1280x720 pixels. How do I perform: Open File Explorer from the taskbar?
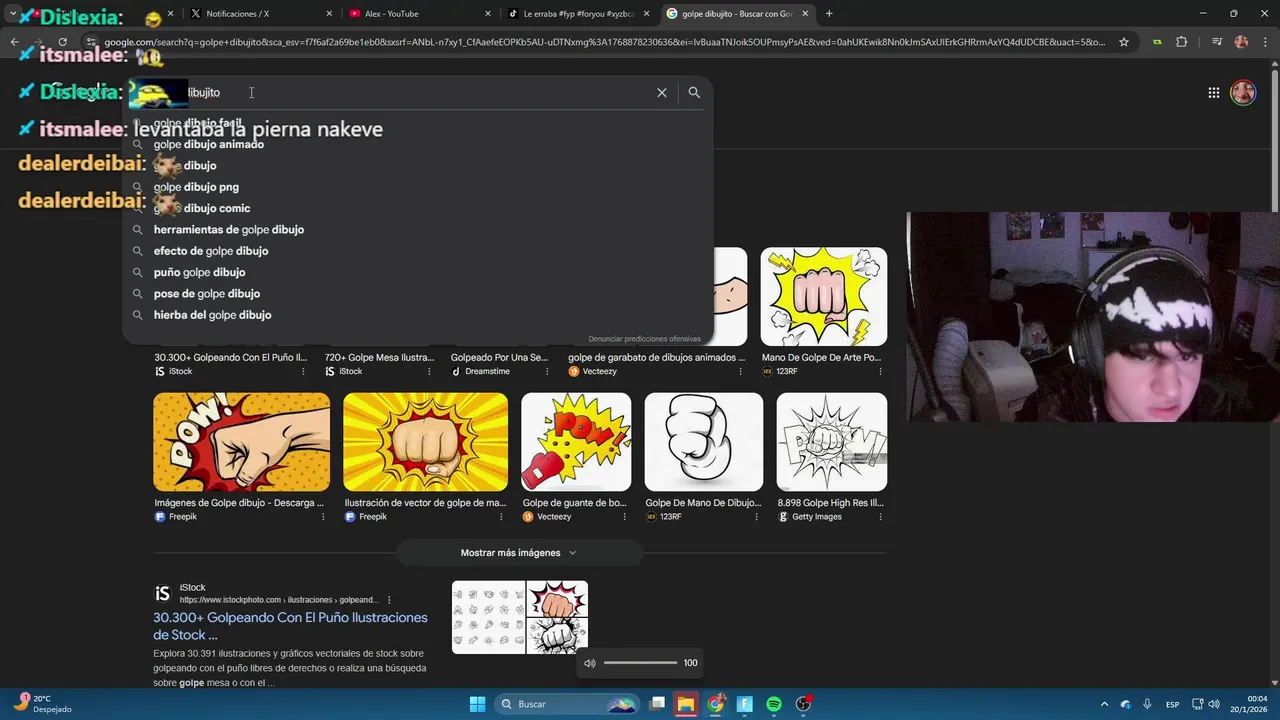[x=685, y=704]
